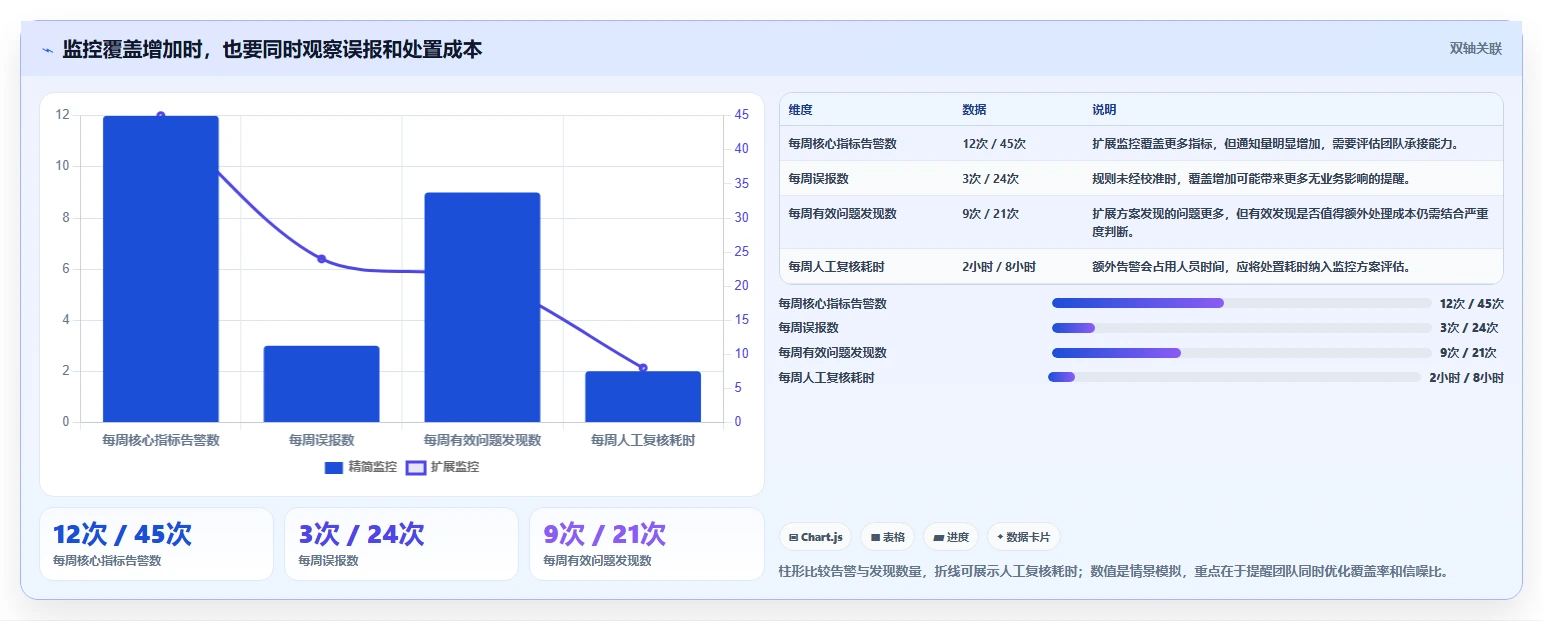Click the 每周有效问题发现数 bar in the chart

pos(482,307)
